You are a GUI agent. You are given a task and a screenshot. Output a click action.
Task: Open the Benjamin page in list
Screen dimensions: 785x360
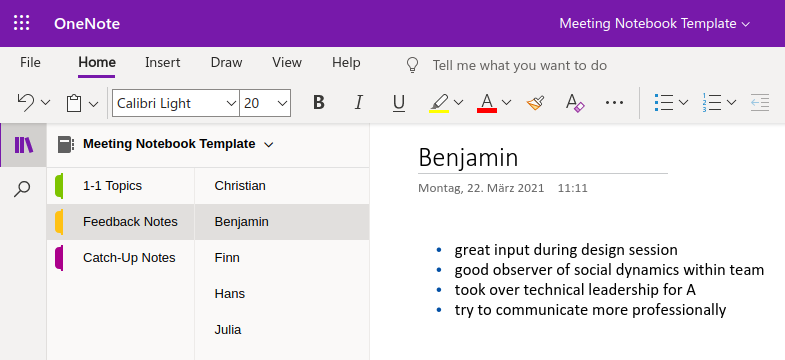[282, 222]
